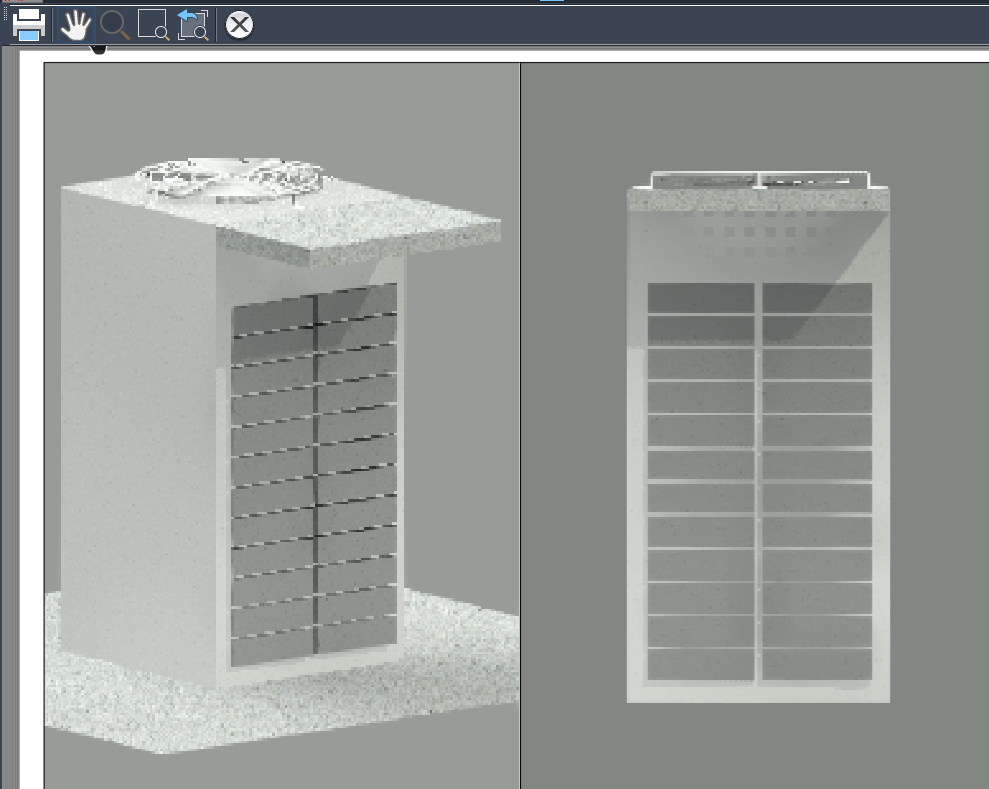
Task: Select the Plot tool to print the drawing
Action: [28, 26]
